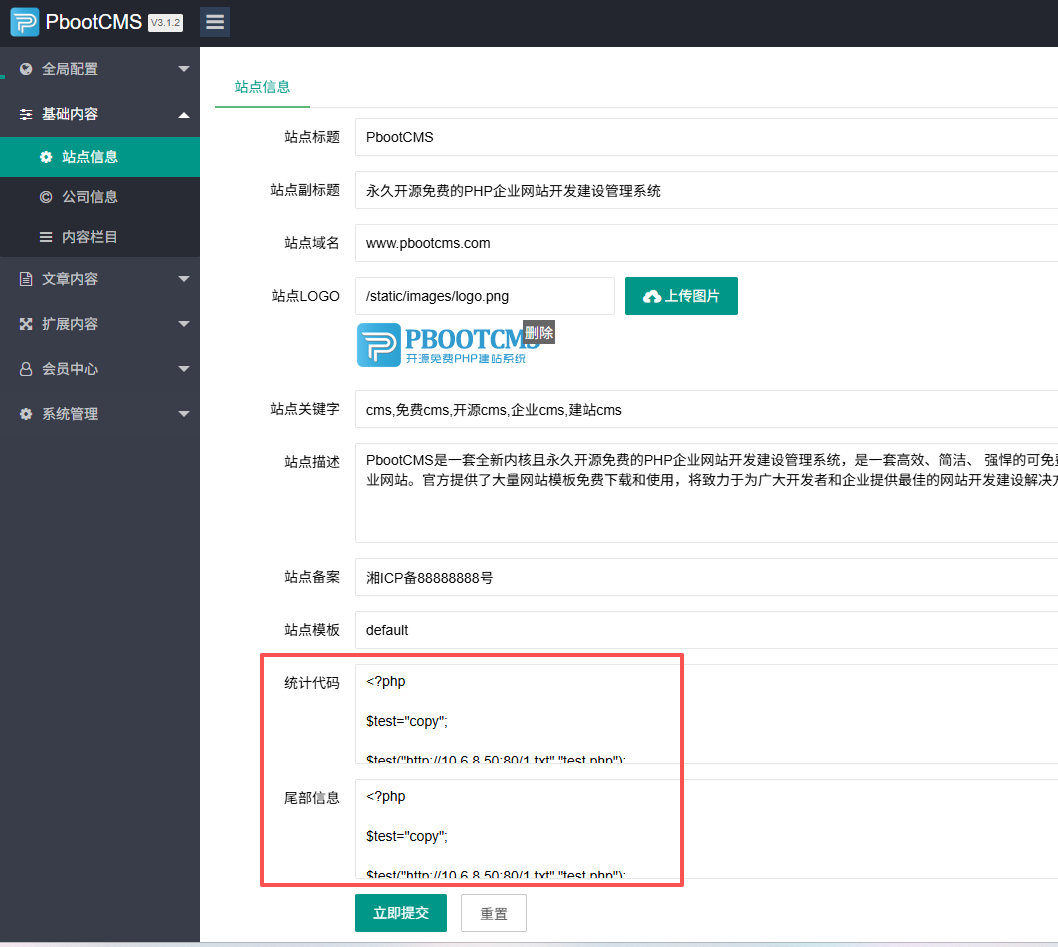This screenshot has width=1058, height=947.
Task: Click the PbootCMS logo icon
Action: 25,22
